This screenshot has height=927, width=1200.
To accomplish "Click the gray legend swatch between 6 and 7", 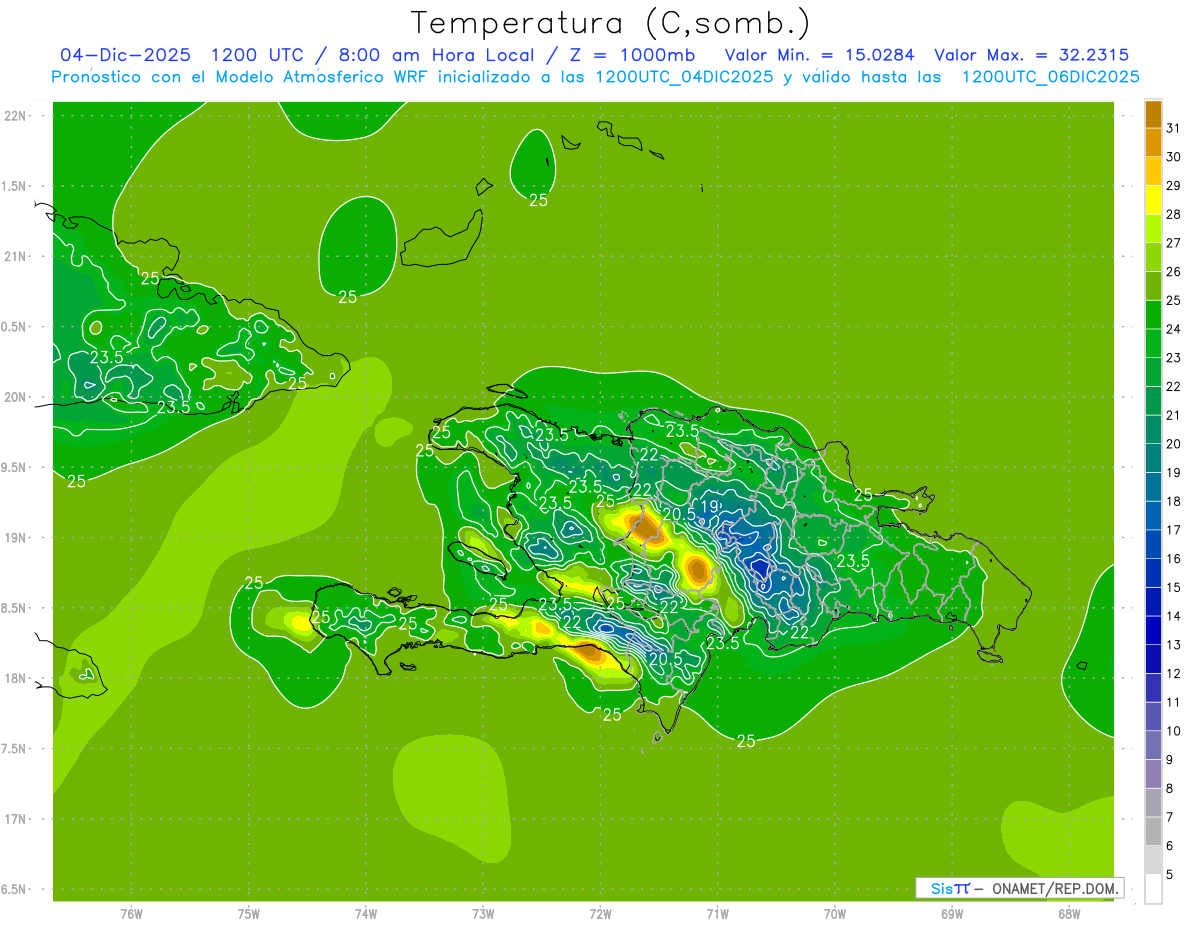I will [x=1153, y=831].
